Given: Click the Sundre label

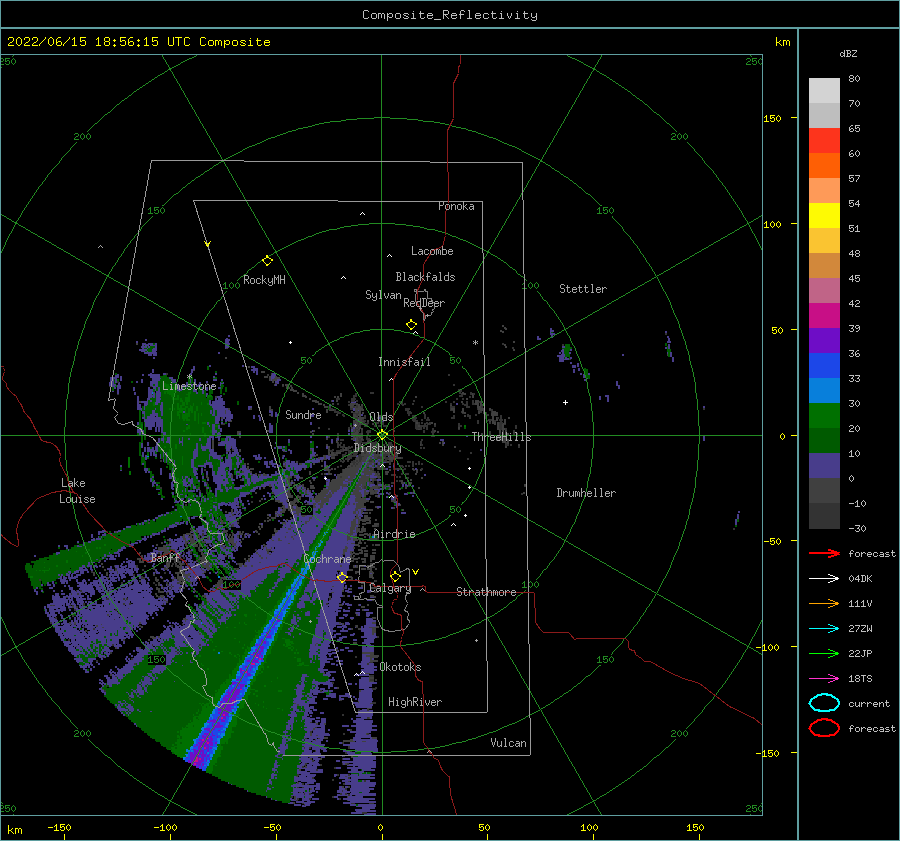Looking at the screenshot, I should point(303,414).
